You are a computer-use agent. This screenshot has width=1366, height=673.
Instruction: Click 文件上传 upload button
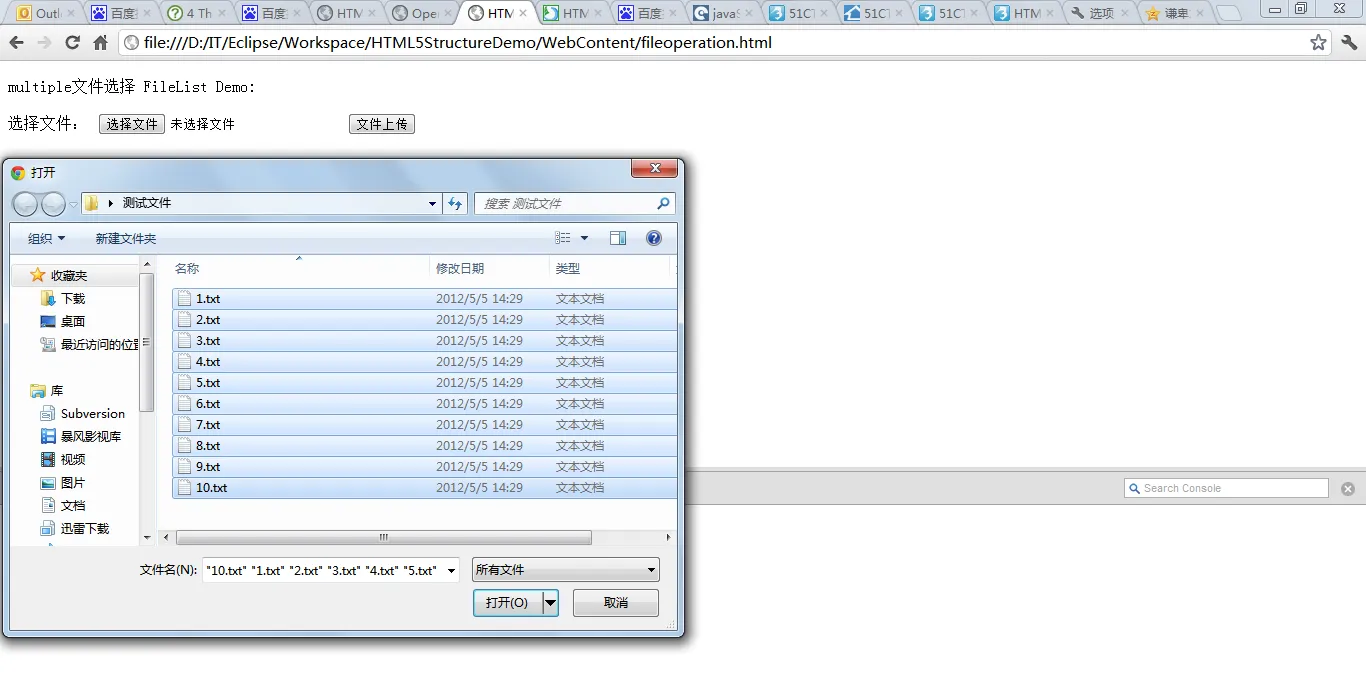(x=382, y=124)
